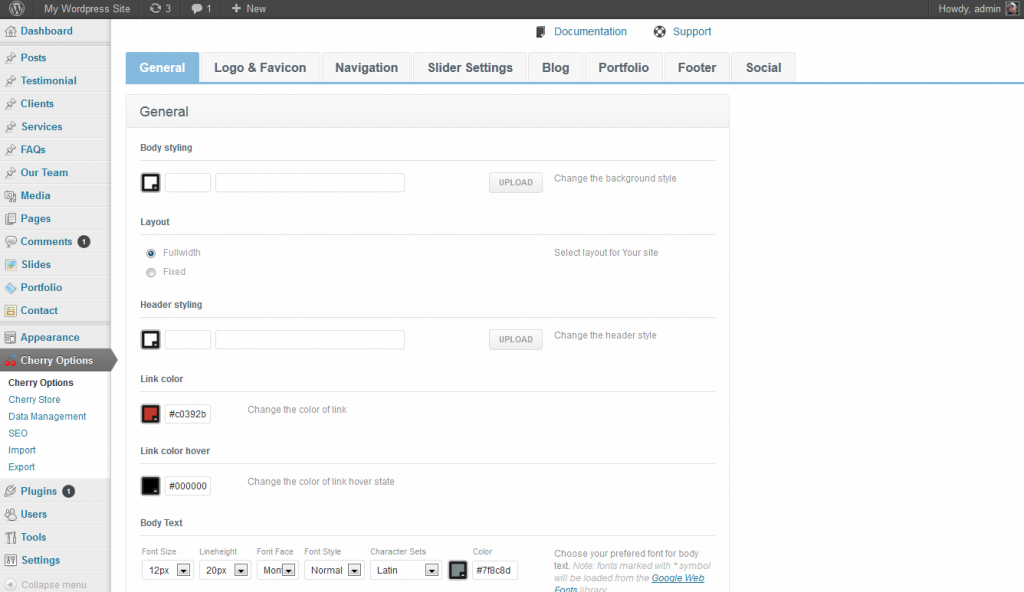Open Cherry Store submenu link
The height and width of the screenshot is (592, 1024).
click(34, 399)
